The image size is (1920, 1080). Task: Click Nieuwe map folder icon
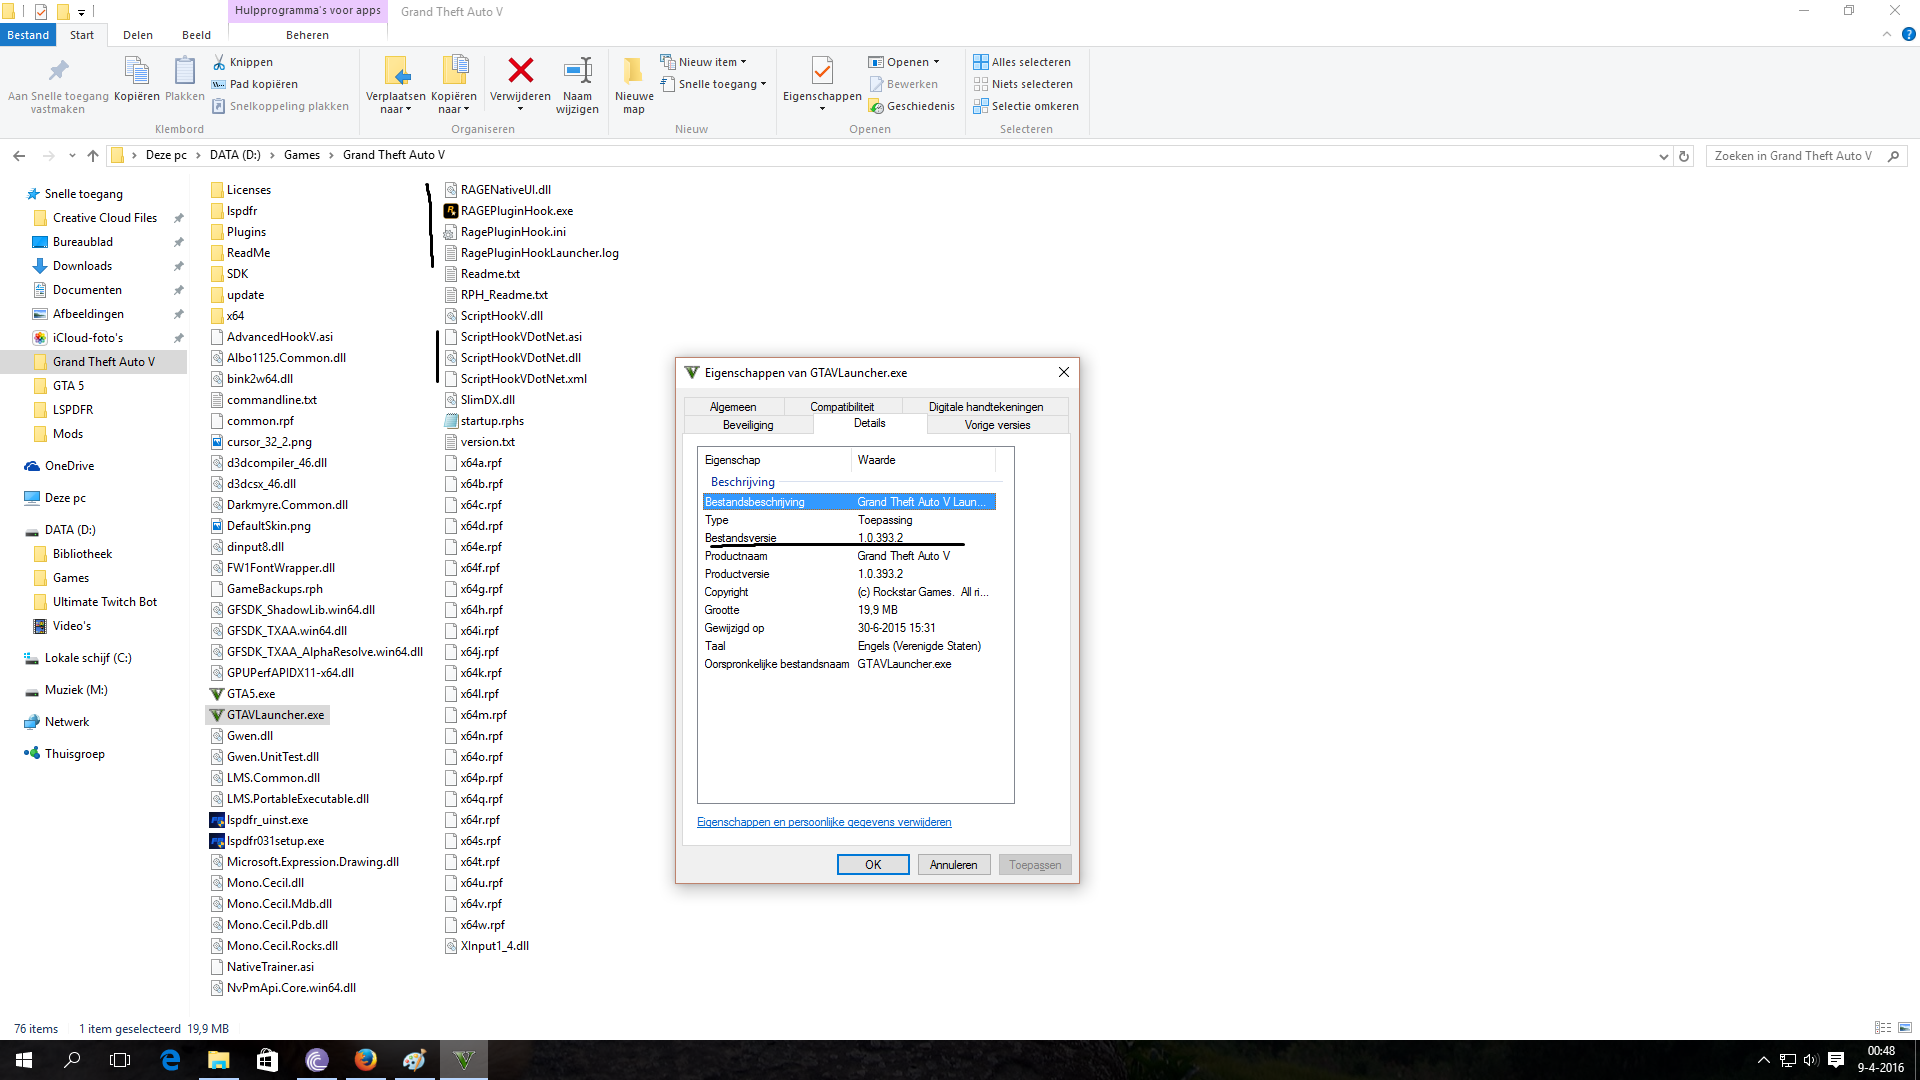[633, 71]
